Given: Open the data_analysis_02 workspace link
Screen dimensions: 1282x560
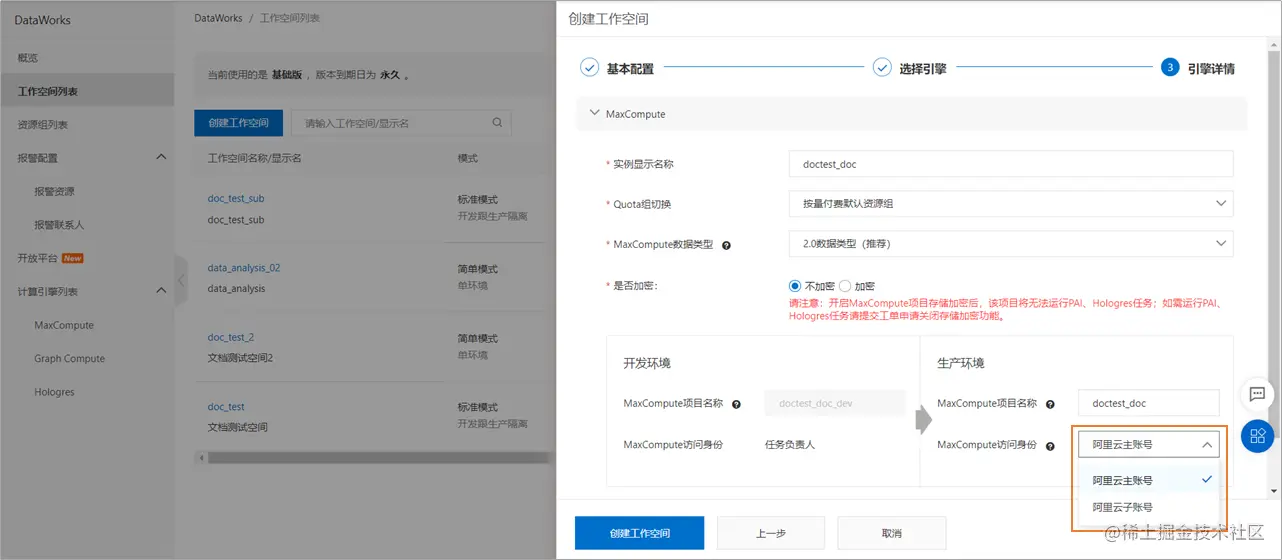Looking at the screenshot, I should click(244, 268).
